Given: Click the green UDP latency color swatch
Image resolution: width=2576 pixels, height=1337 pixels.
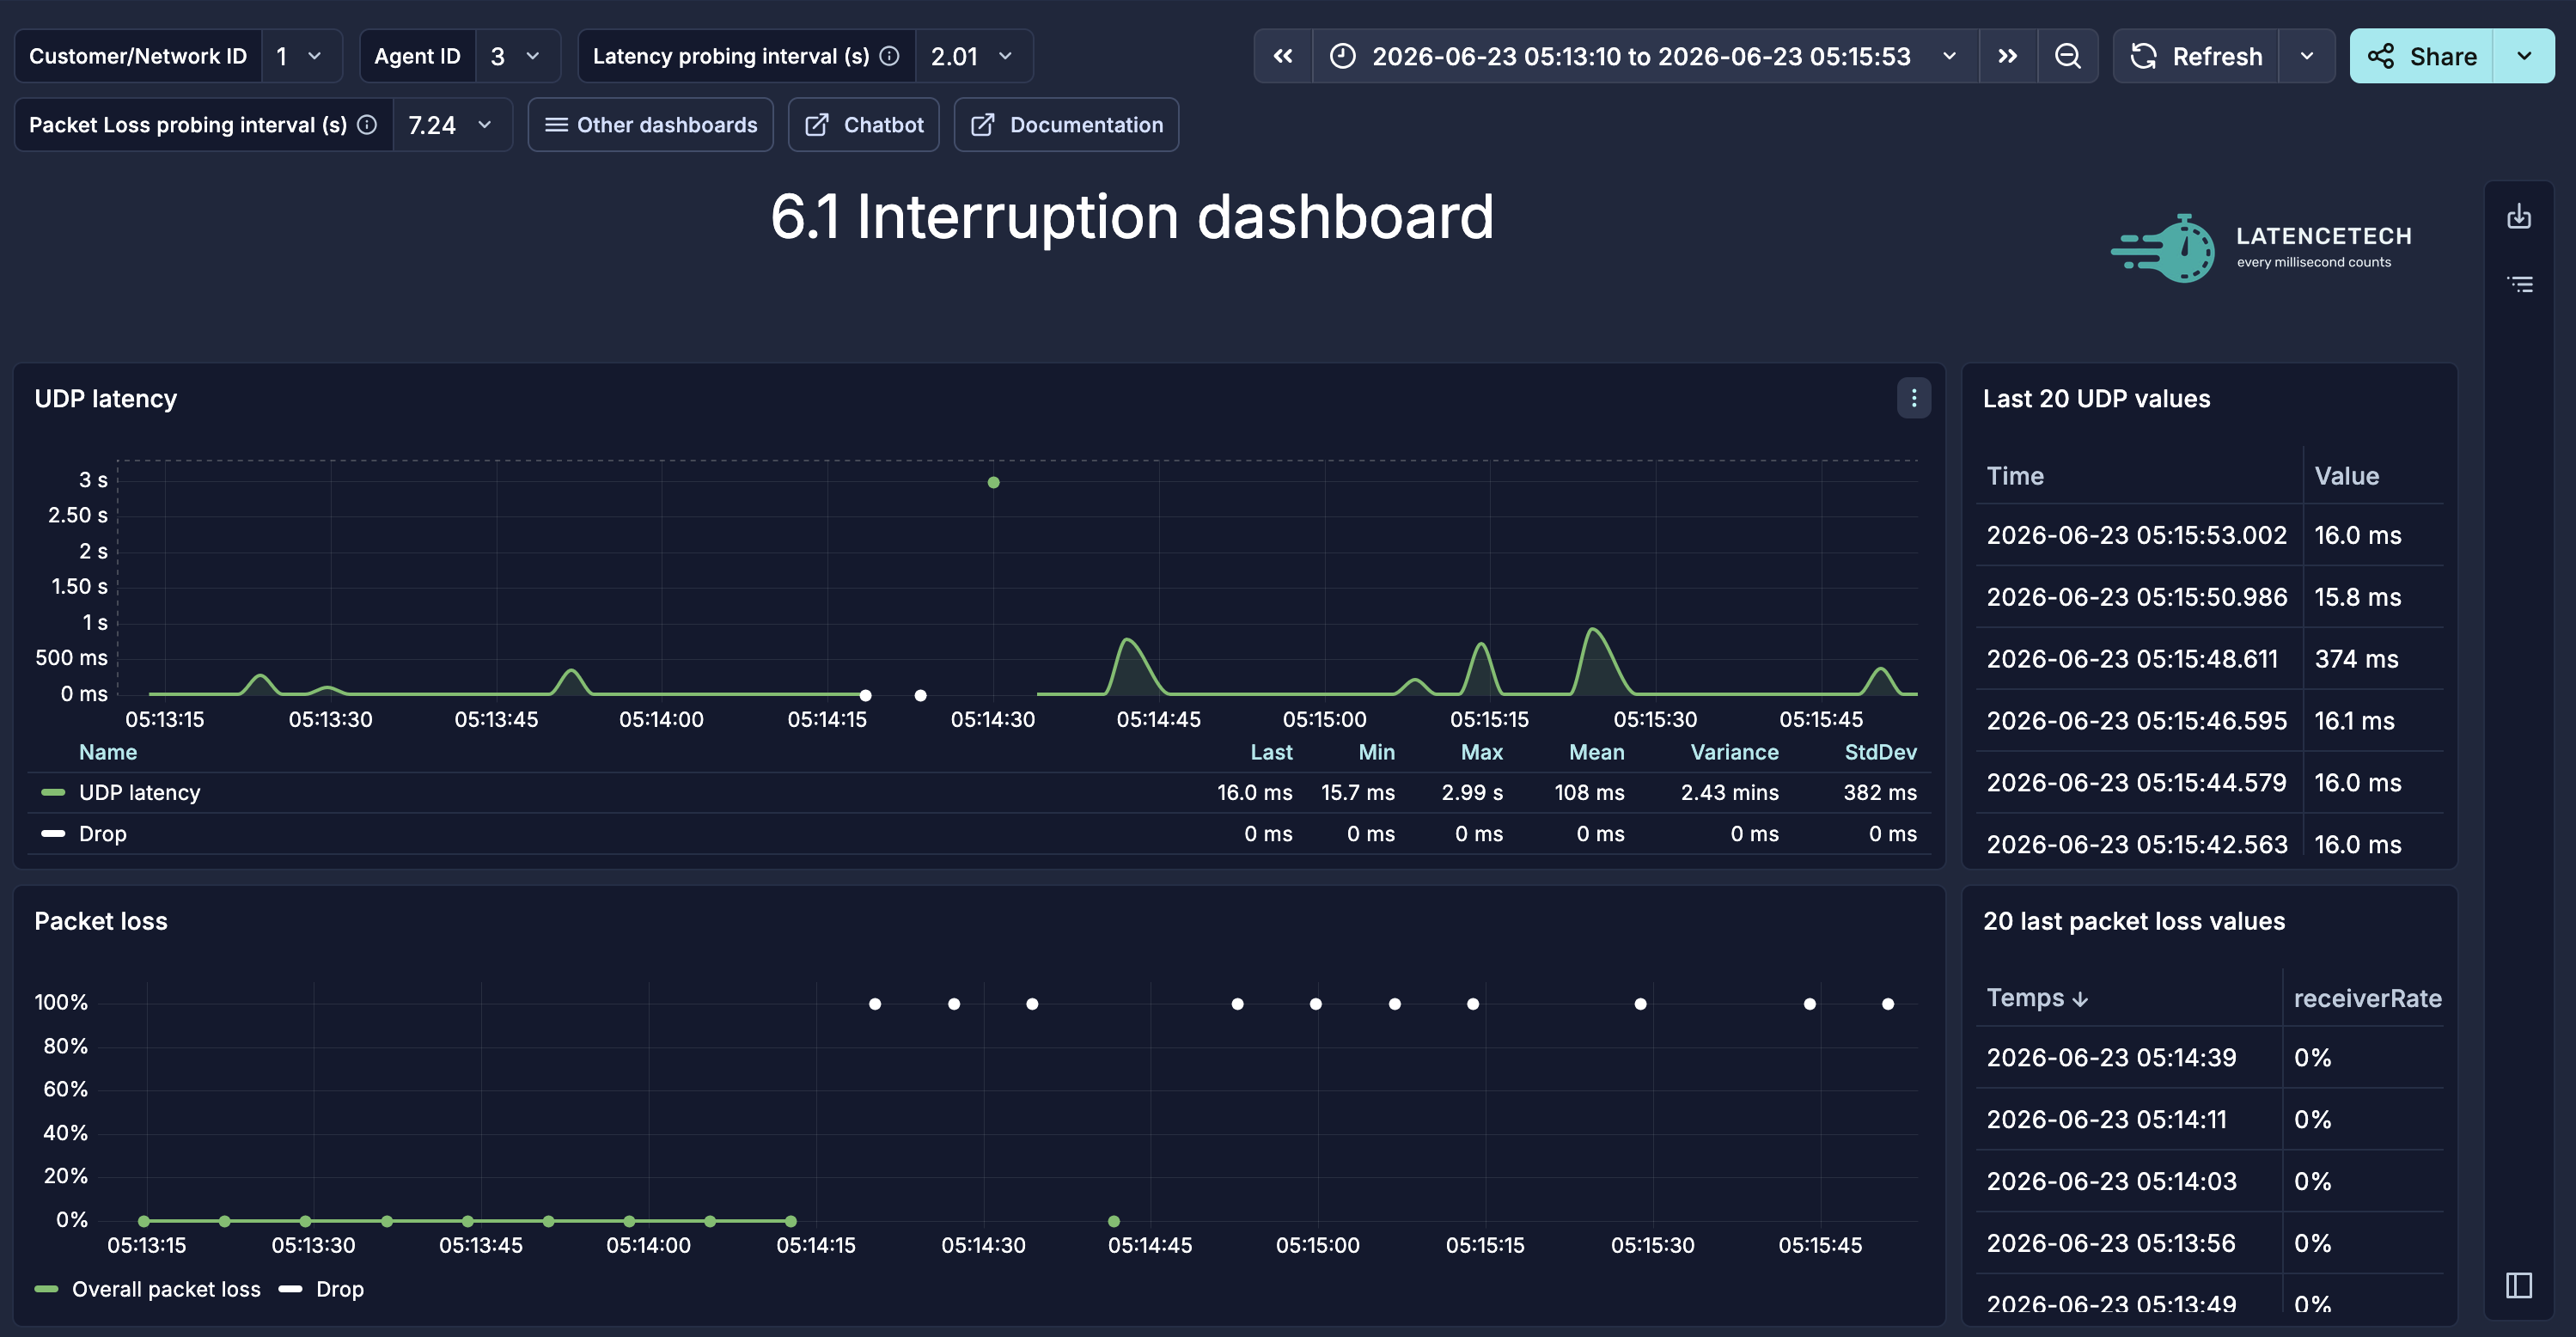Looking at the screenshot, I should 53,792.
